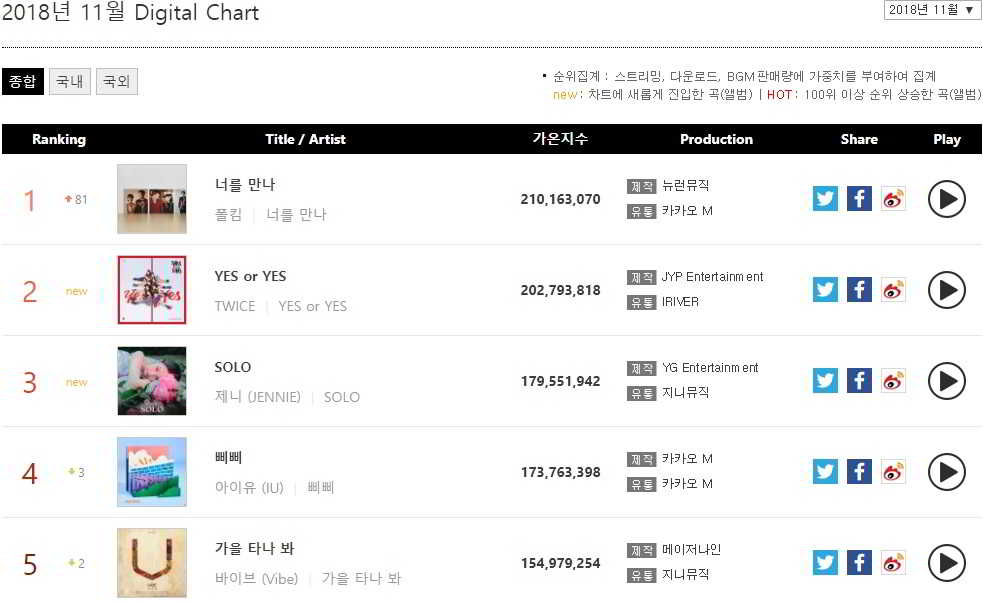Share 삐삐 on Twitter
The height and width of the screenshot is (602, 983).
coord(825,471)
